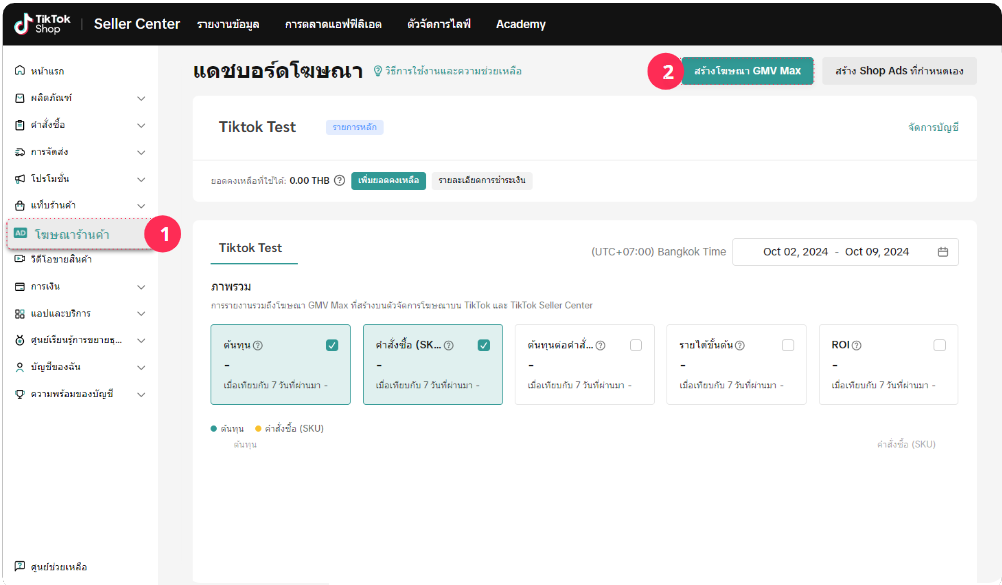
Task: Click the help icon next to ROI
Action: 857,345
